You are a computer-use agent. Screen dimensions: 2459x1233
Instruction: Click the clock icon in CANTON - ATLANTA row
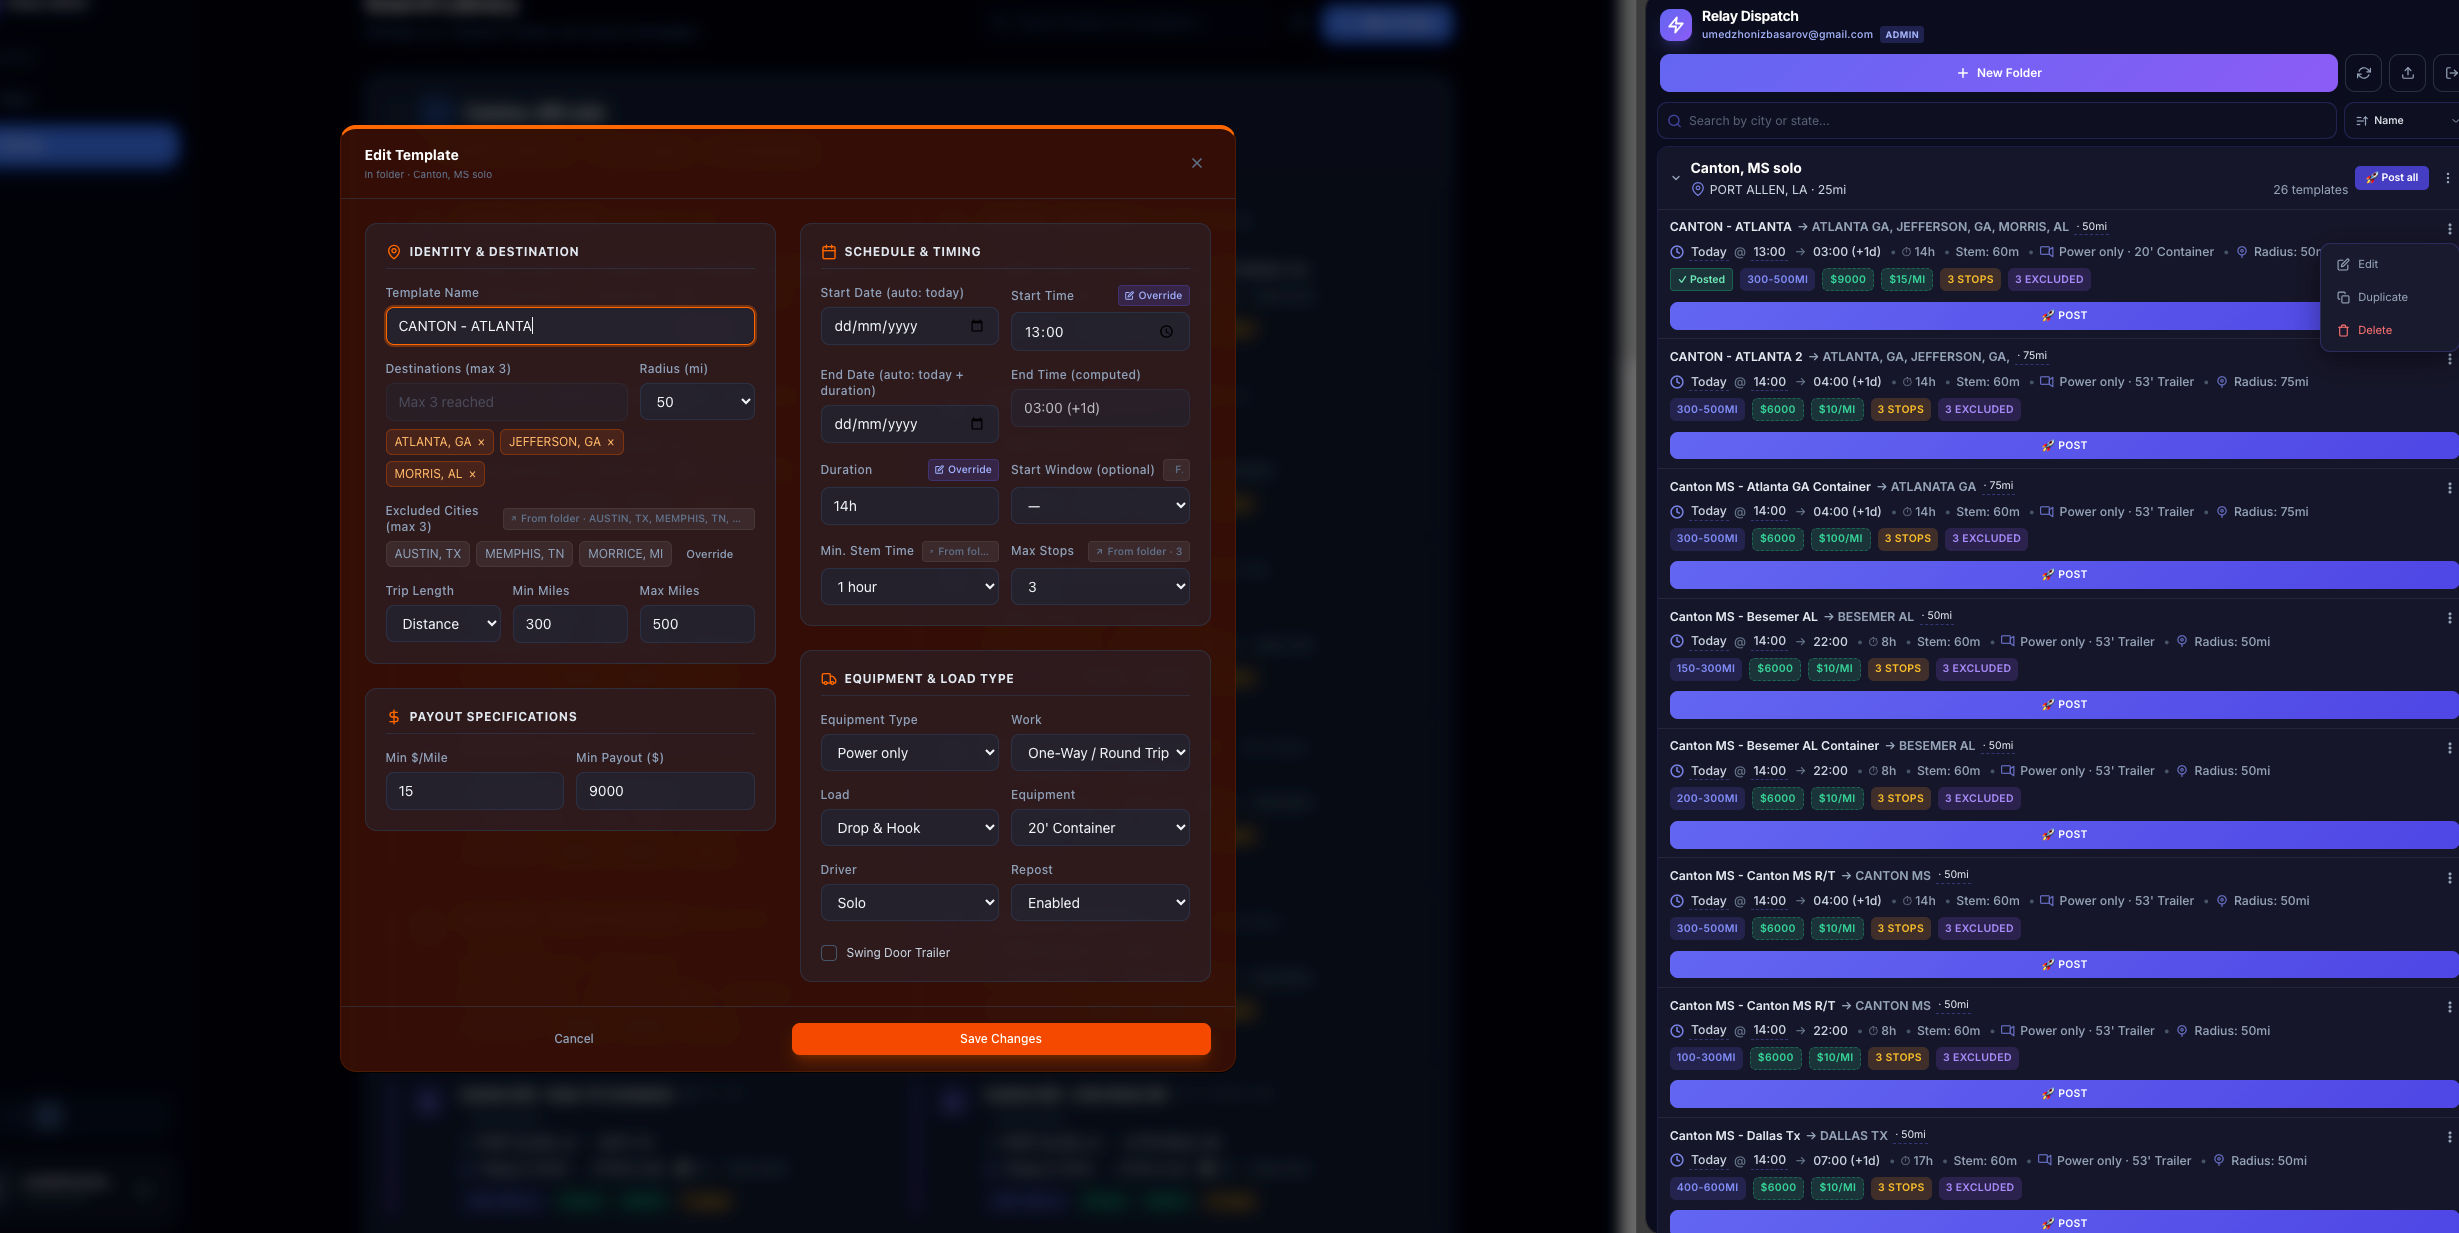coord(1677,252)
